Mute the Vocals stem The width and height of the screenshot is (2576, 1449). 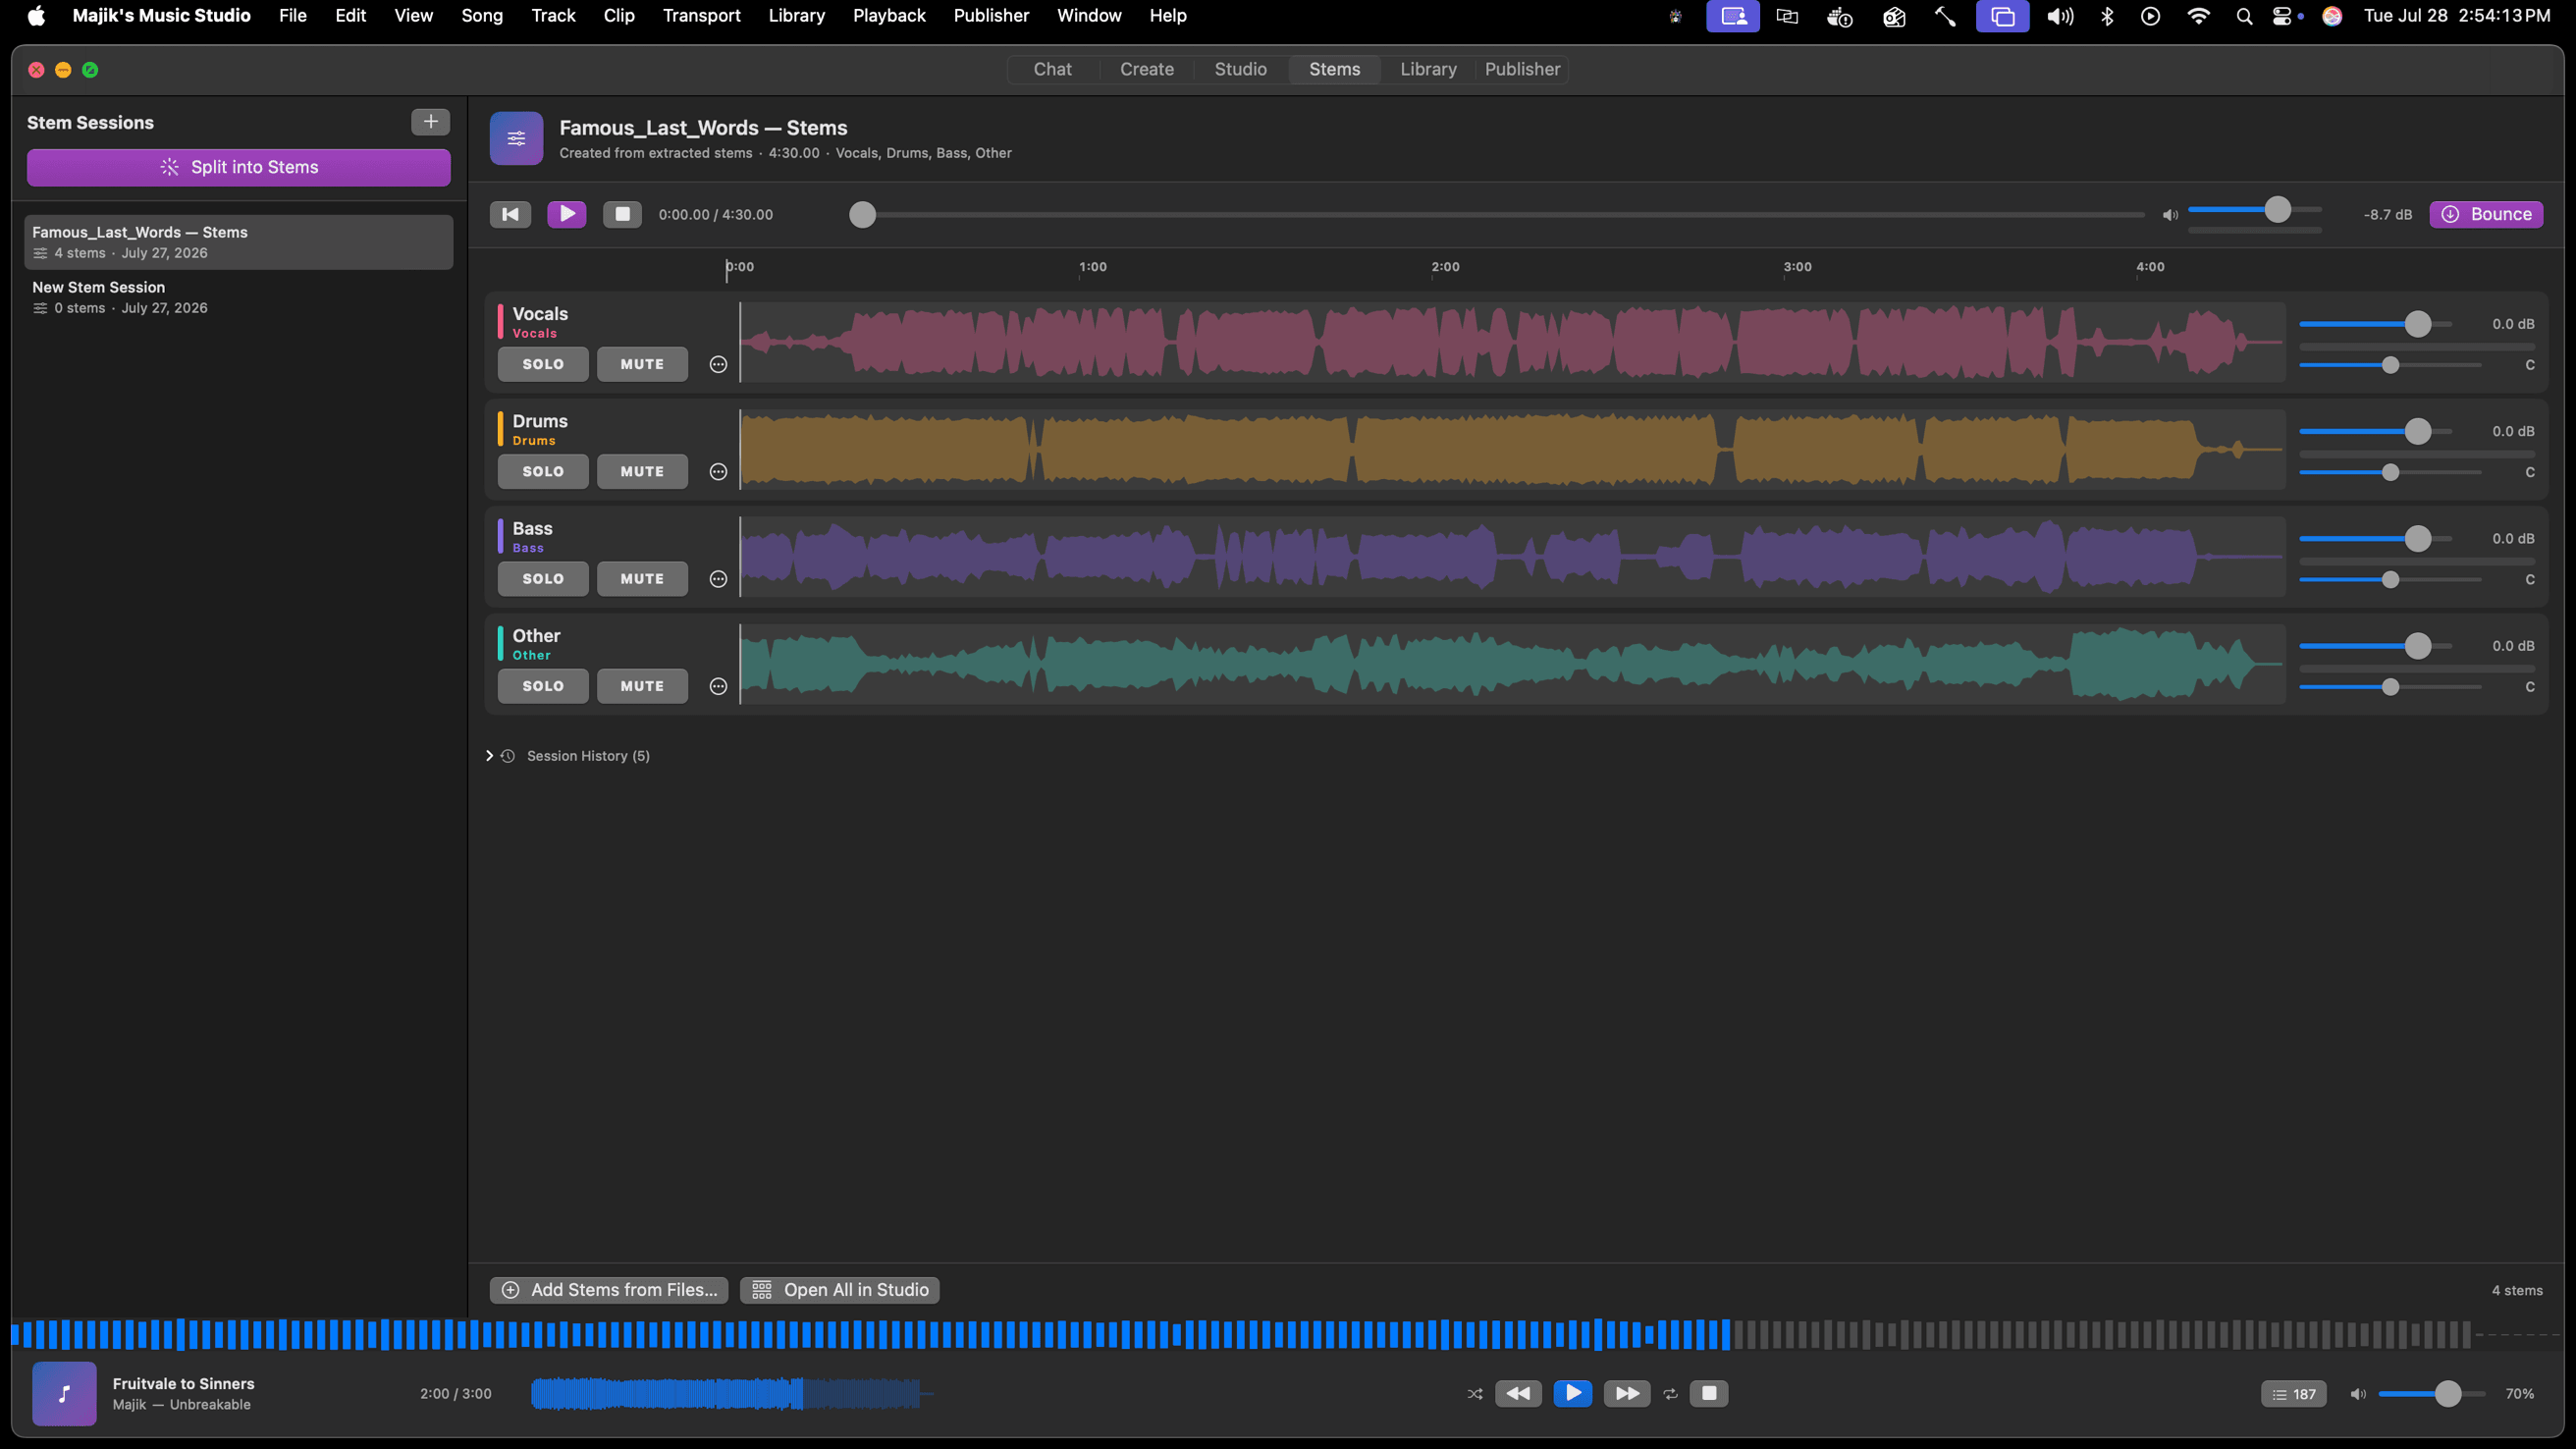pyautogui.click(x=642, y=364)
